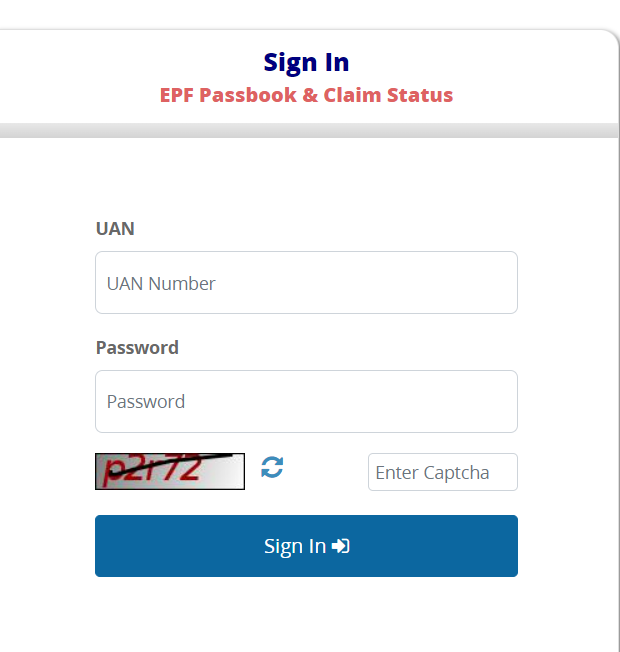Click the Sign In label on blue button
620x652 pixels.
[x=294, y=546]
